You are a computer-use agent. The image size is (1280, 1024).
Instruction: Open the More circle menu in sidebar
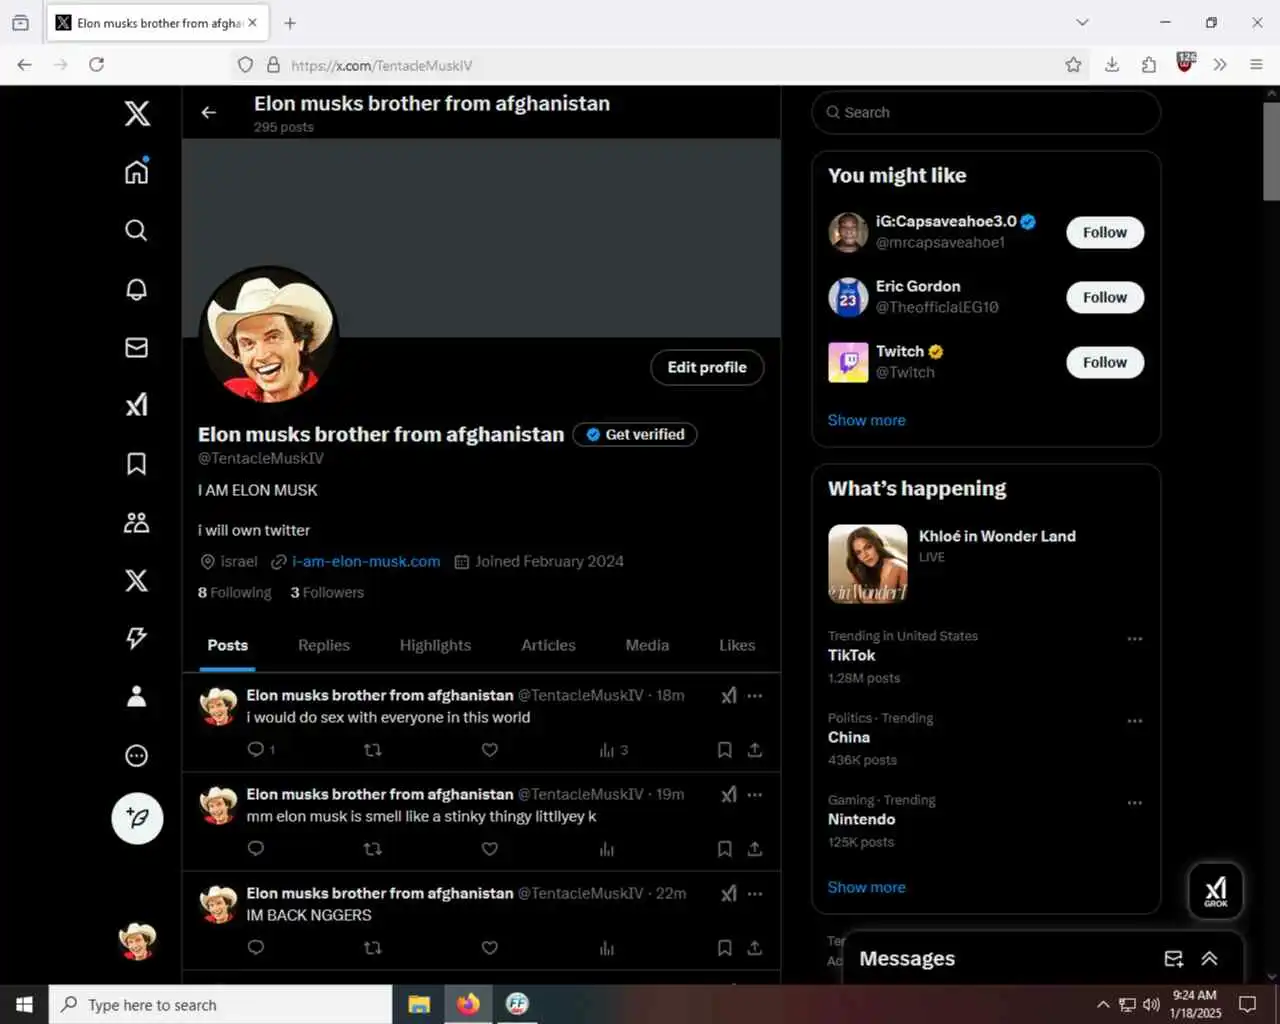pyautogui.click(x=137, y=755)
